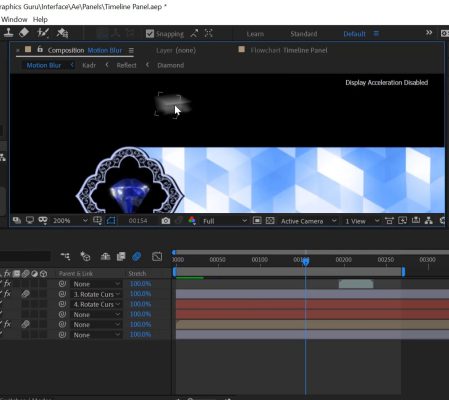Image resolution: width=449 pixels, height=400 pixels.
Task: Switch to the Standard workspace
Action: click(304, 34)
